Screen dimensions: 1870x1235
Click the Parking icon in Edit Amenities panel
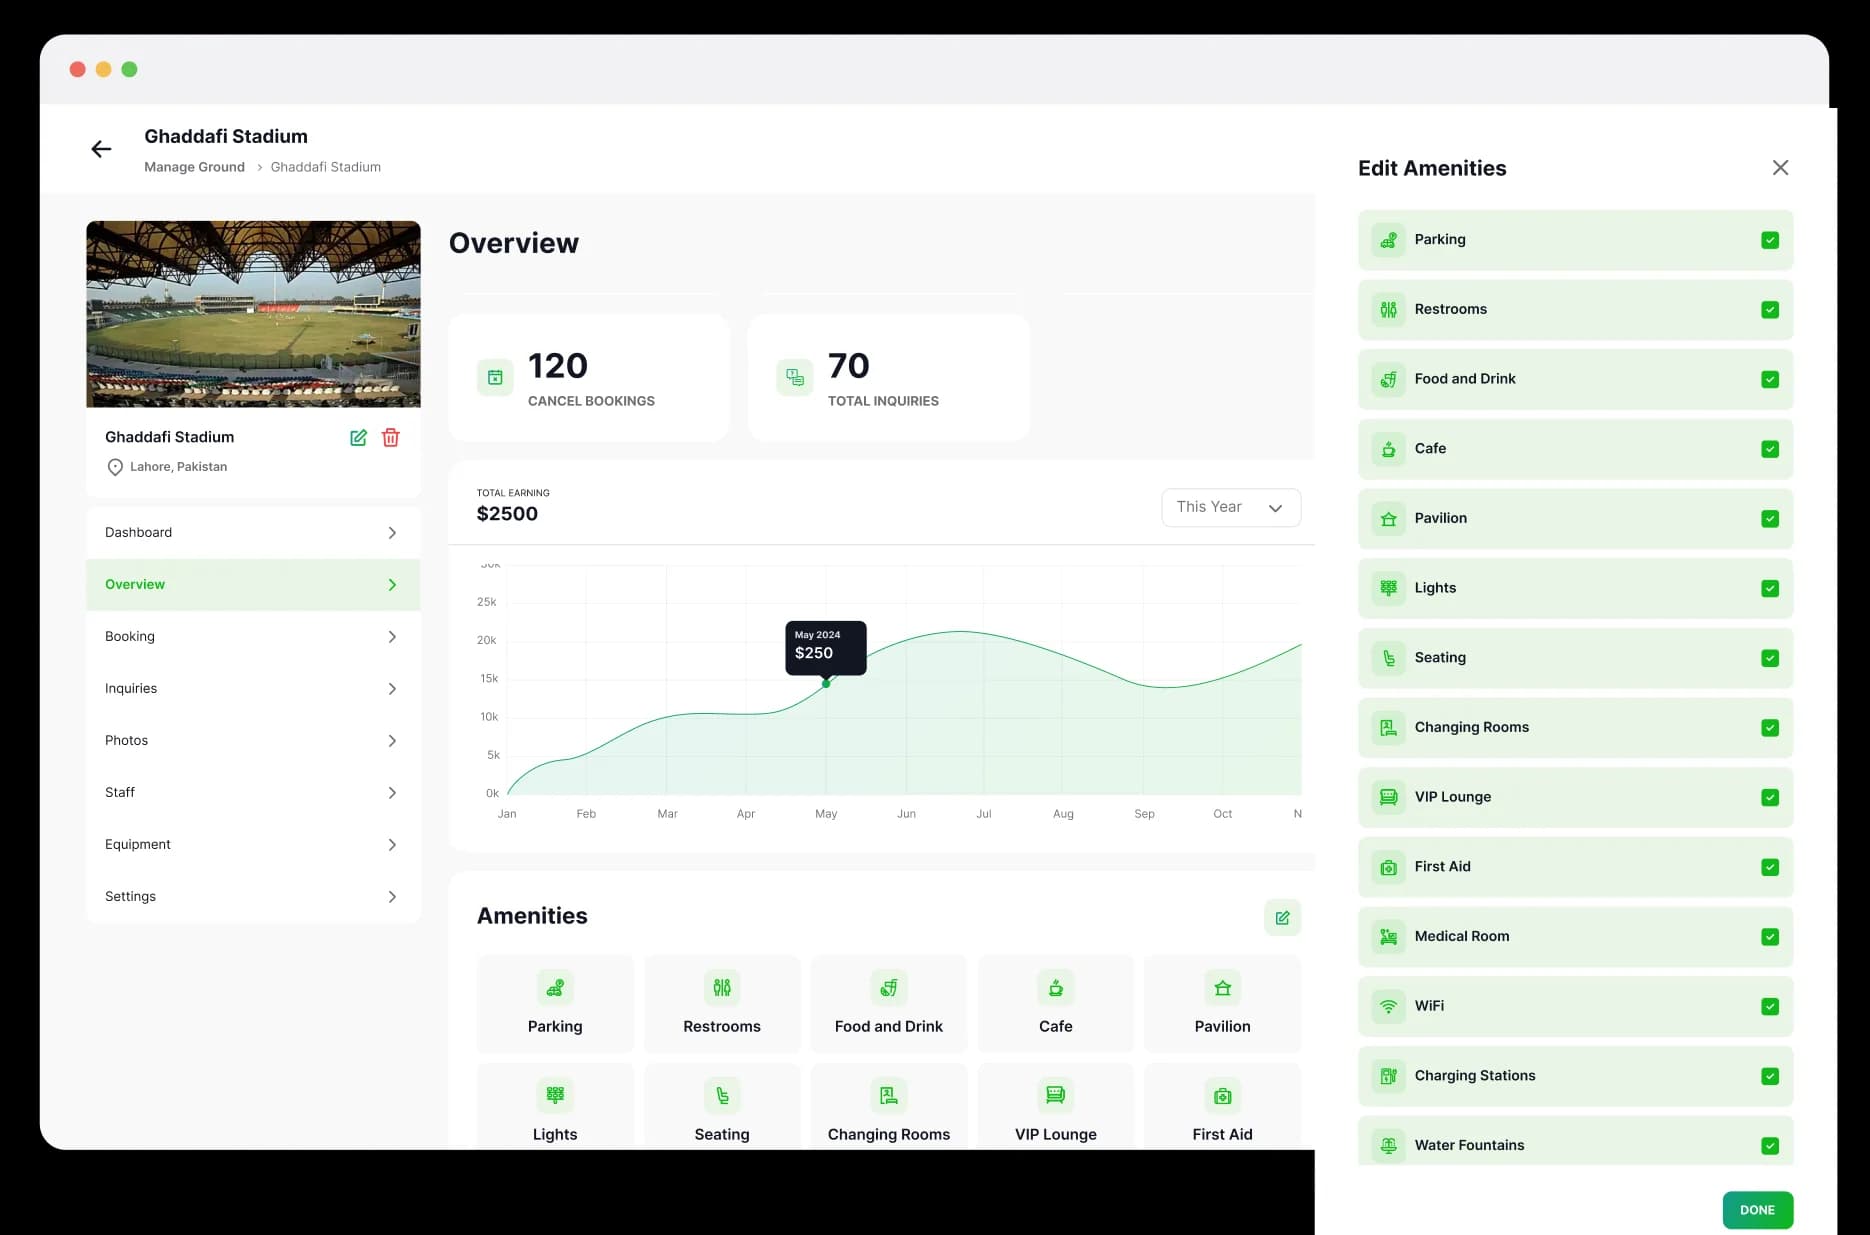coord(1389,240)
